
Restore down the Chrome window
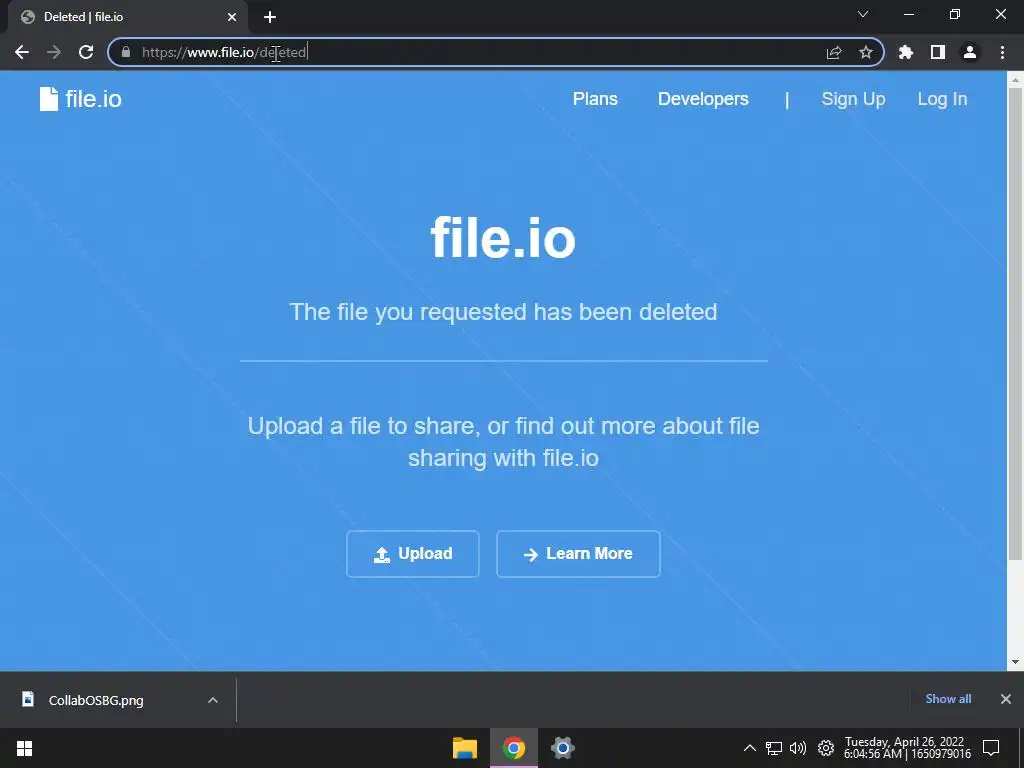click(x=955, y=14)
